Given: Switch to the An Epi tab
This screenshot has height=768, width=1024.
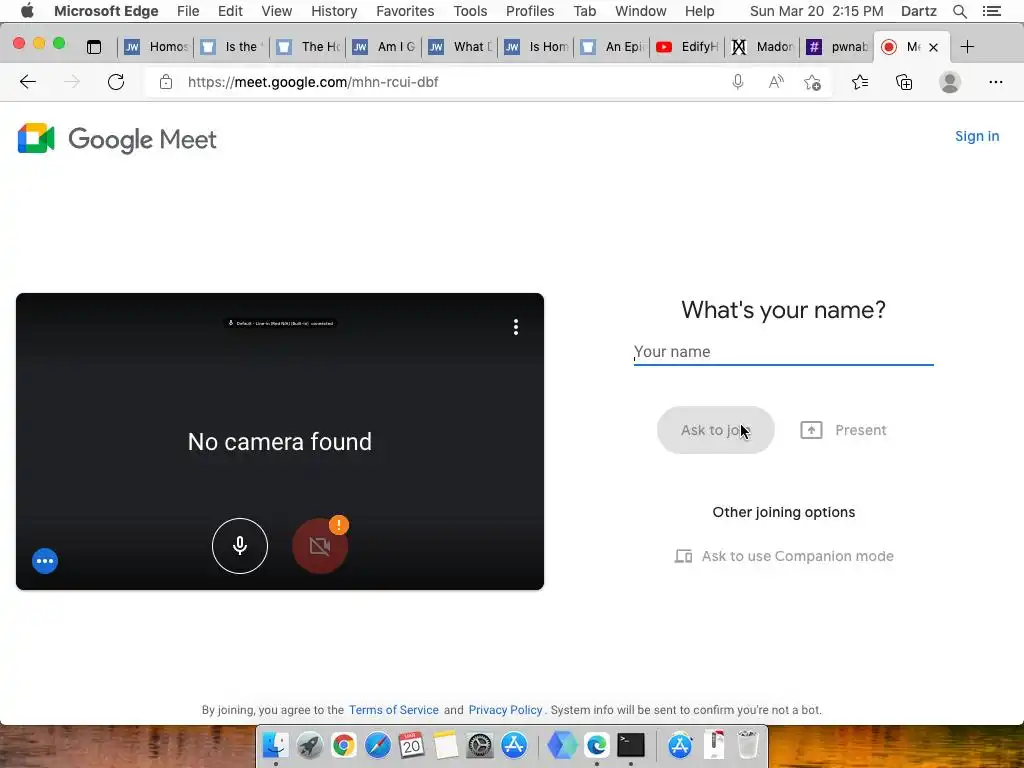Looking at the screenshot, I should click(613, 46).
